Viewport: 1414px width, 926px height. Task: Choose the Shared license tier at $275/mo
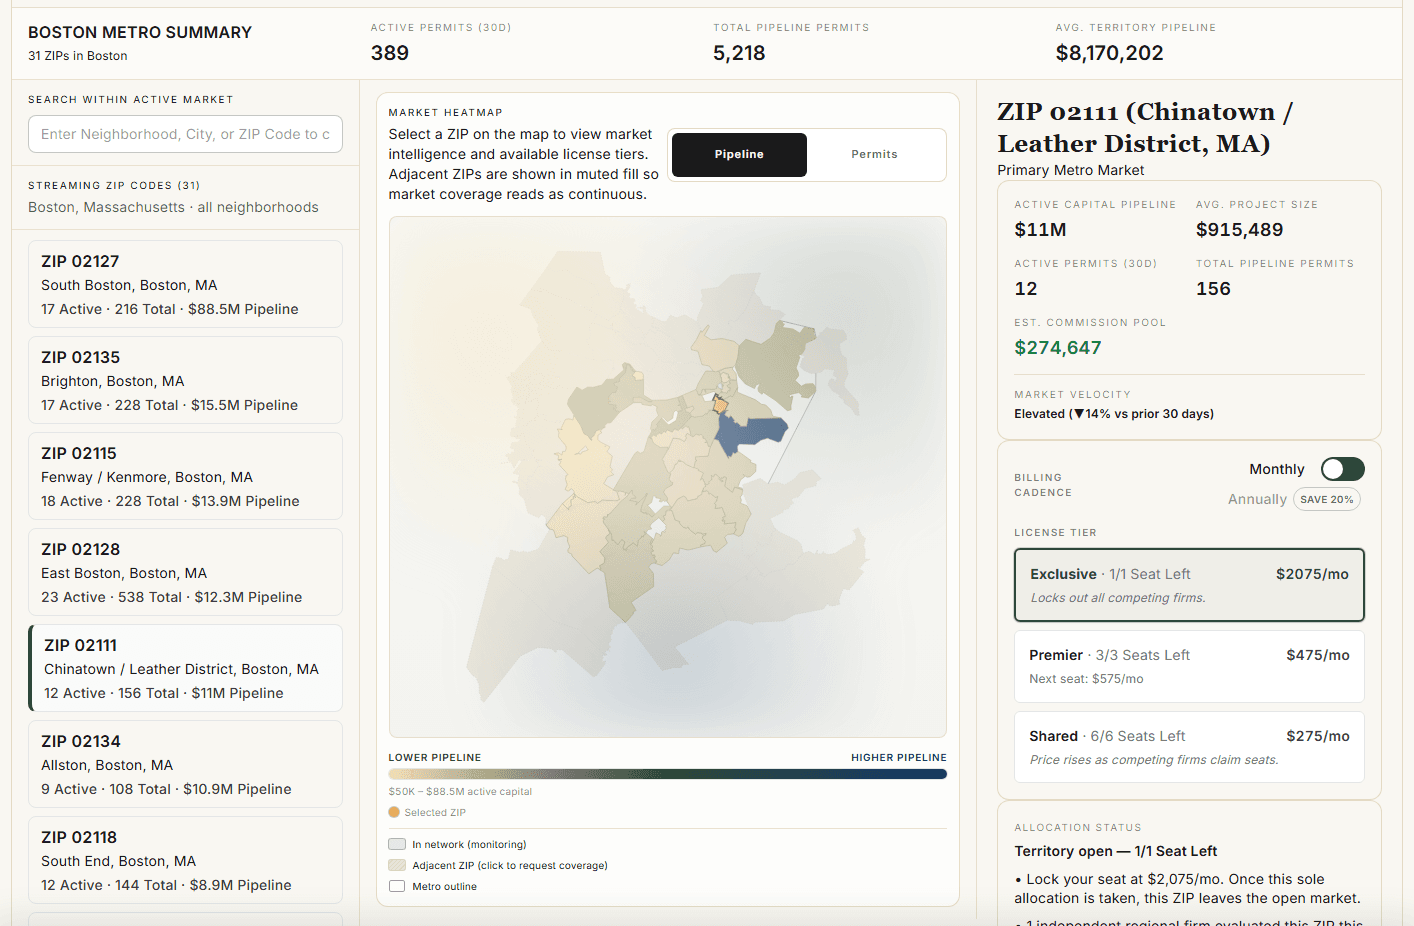[x=1189, y=747]
